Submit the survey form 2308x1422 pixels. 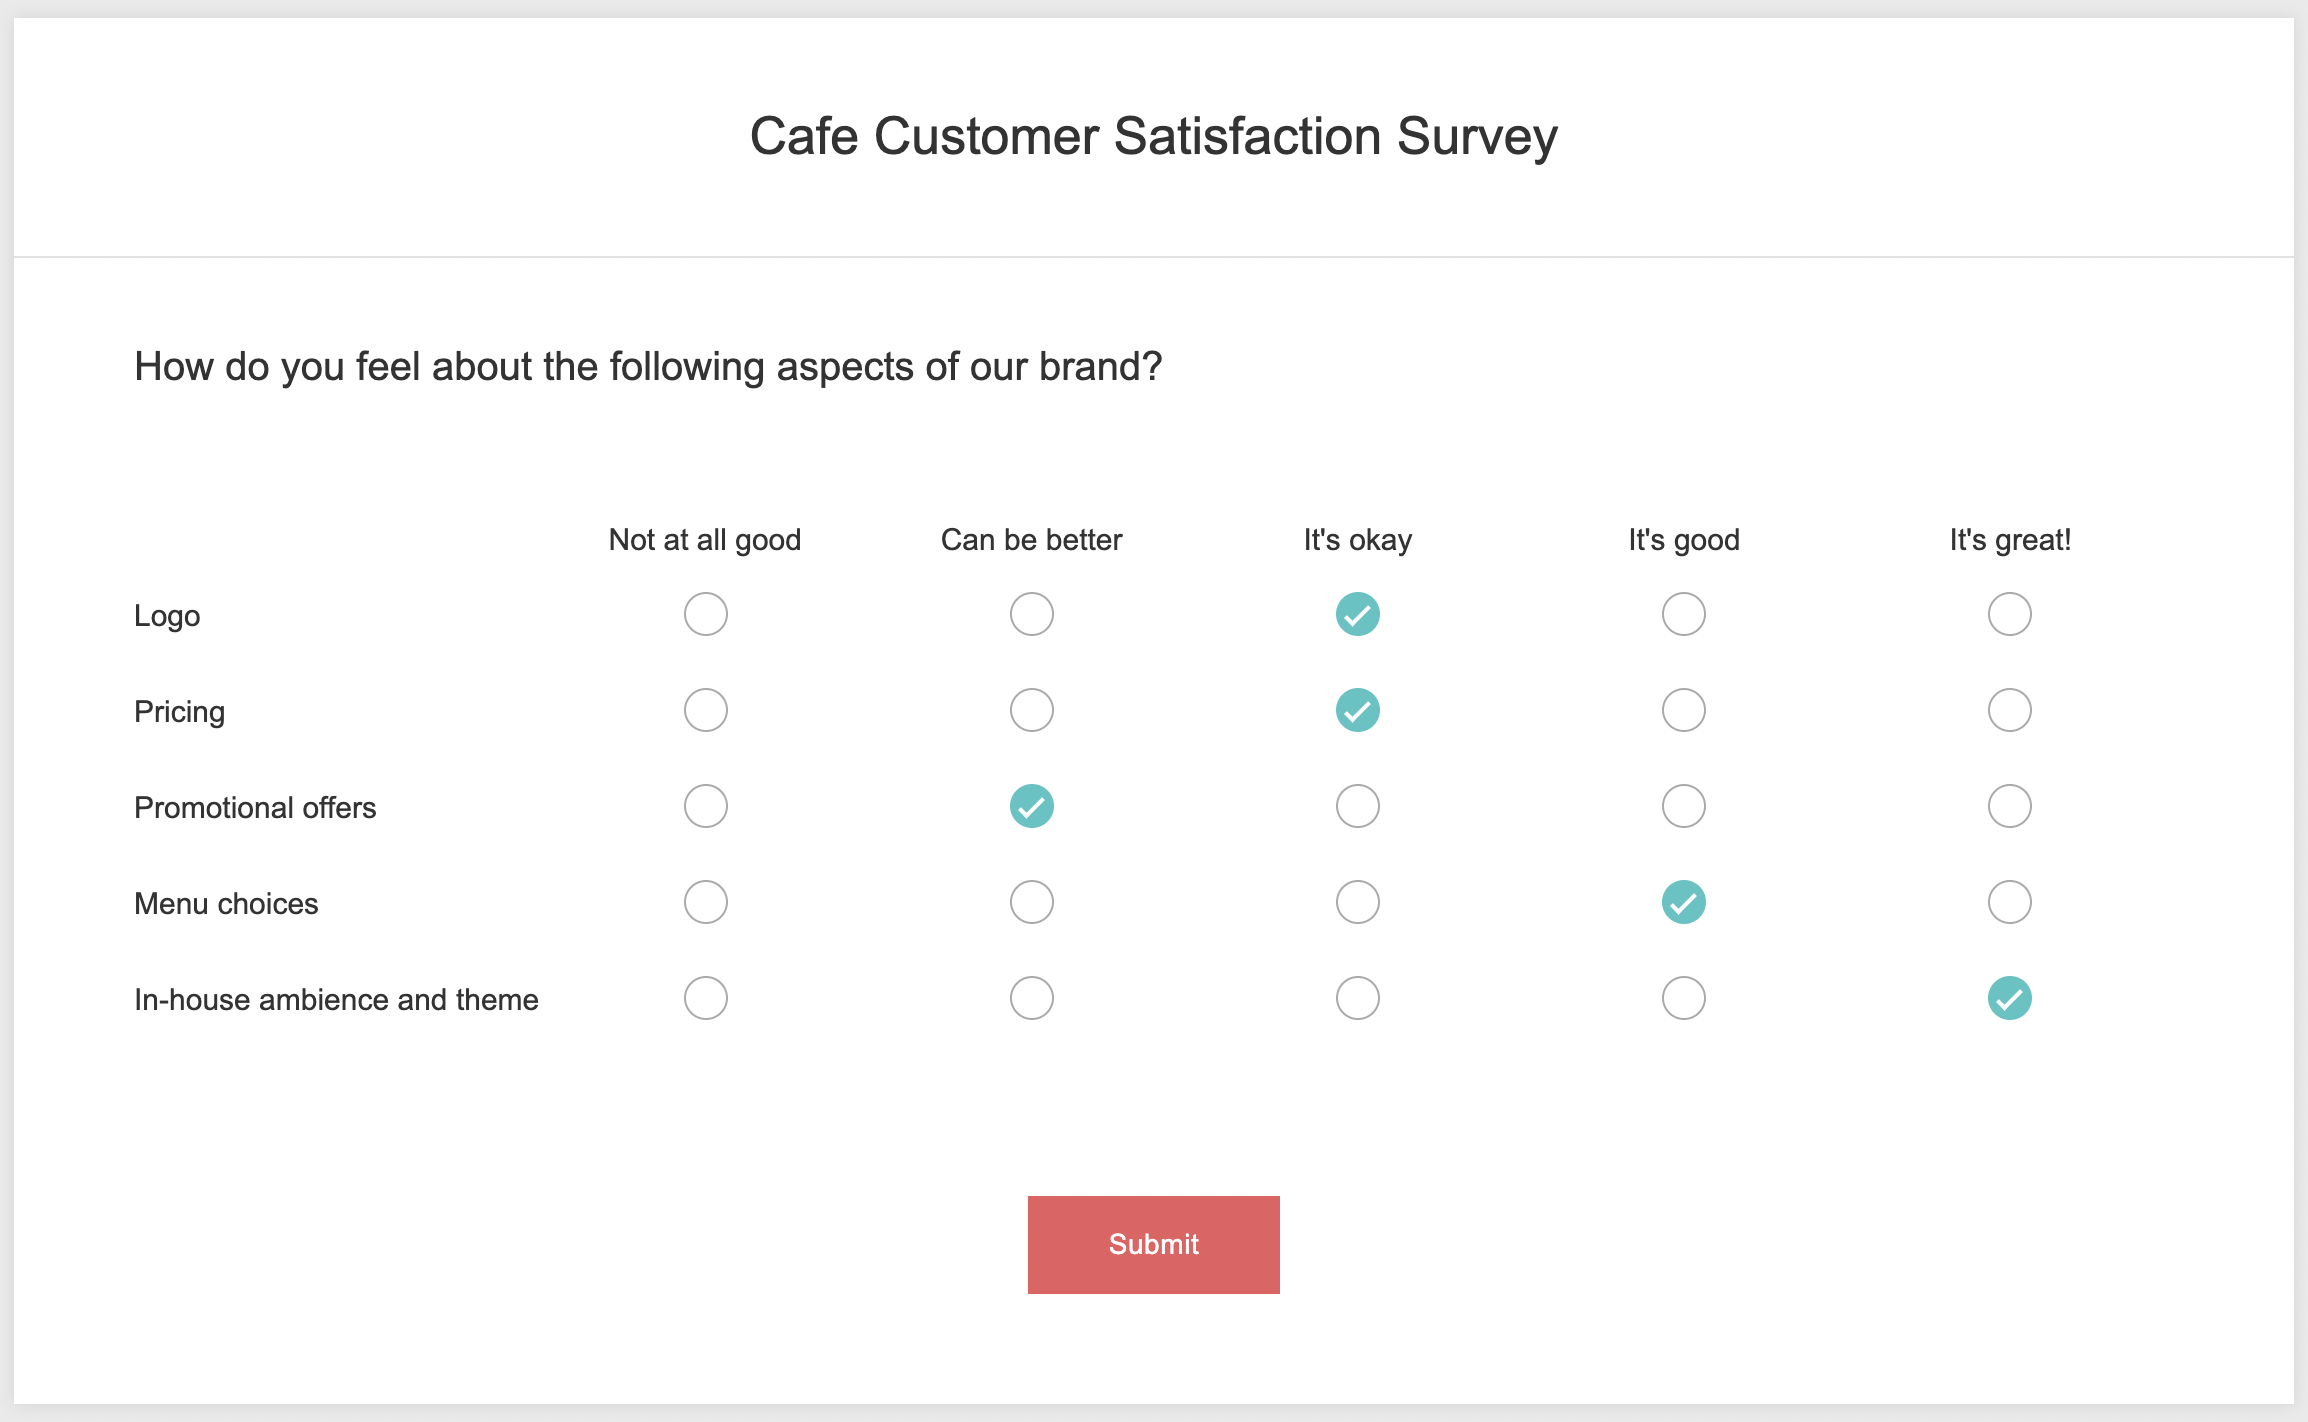pos(1153,1244)
